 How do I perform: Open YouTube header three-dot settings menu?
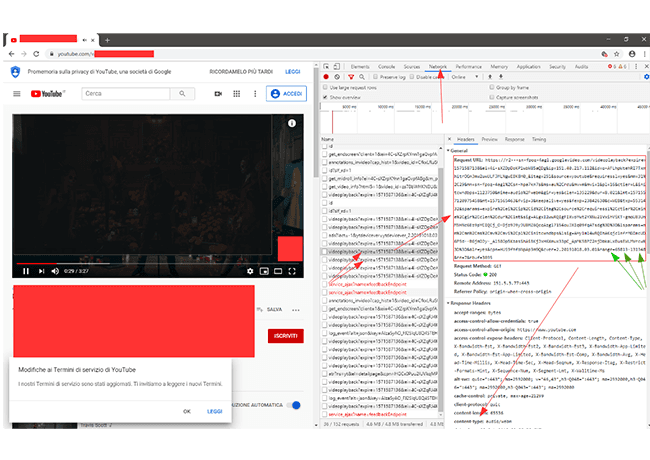[255, 94]
